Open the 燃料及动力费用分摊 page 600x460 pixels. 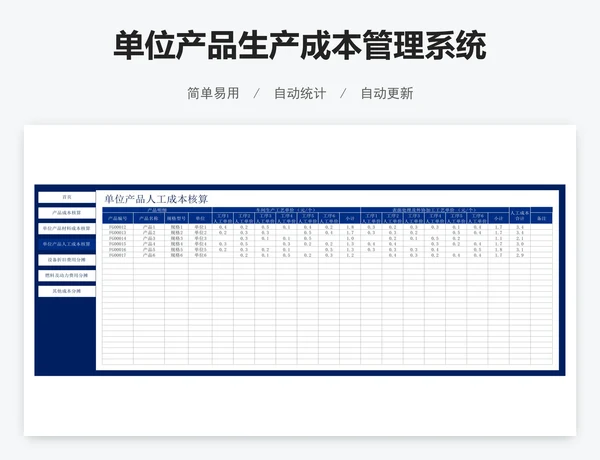67,276
